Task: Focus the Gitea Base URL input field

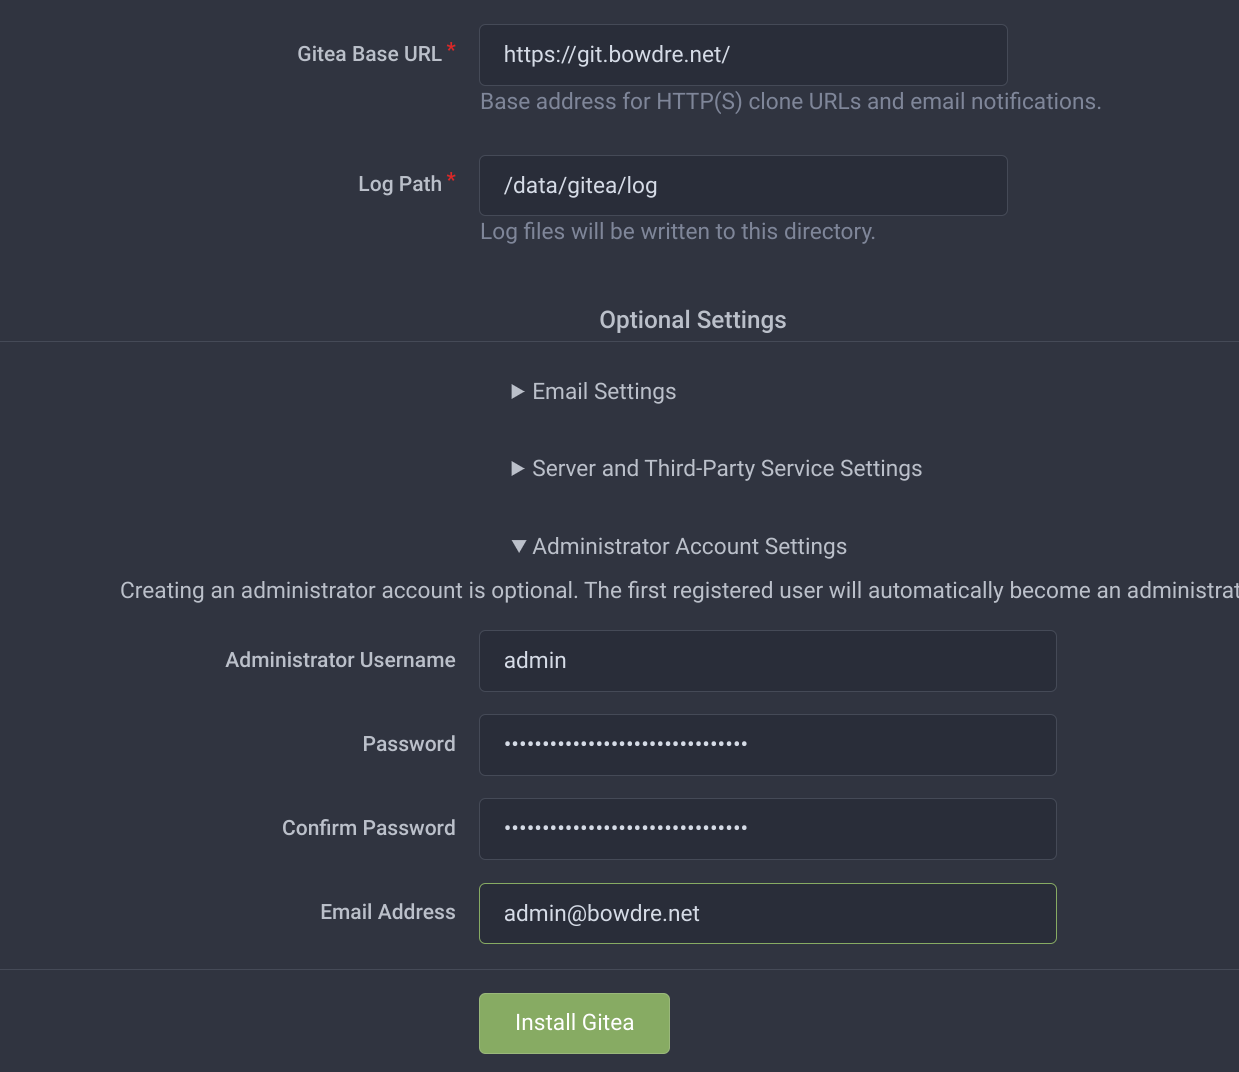Action: tap(742, 55)
